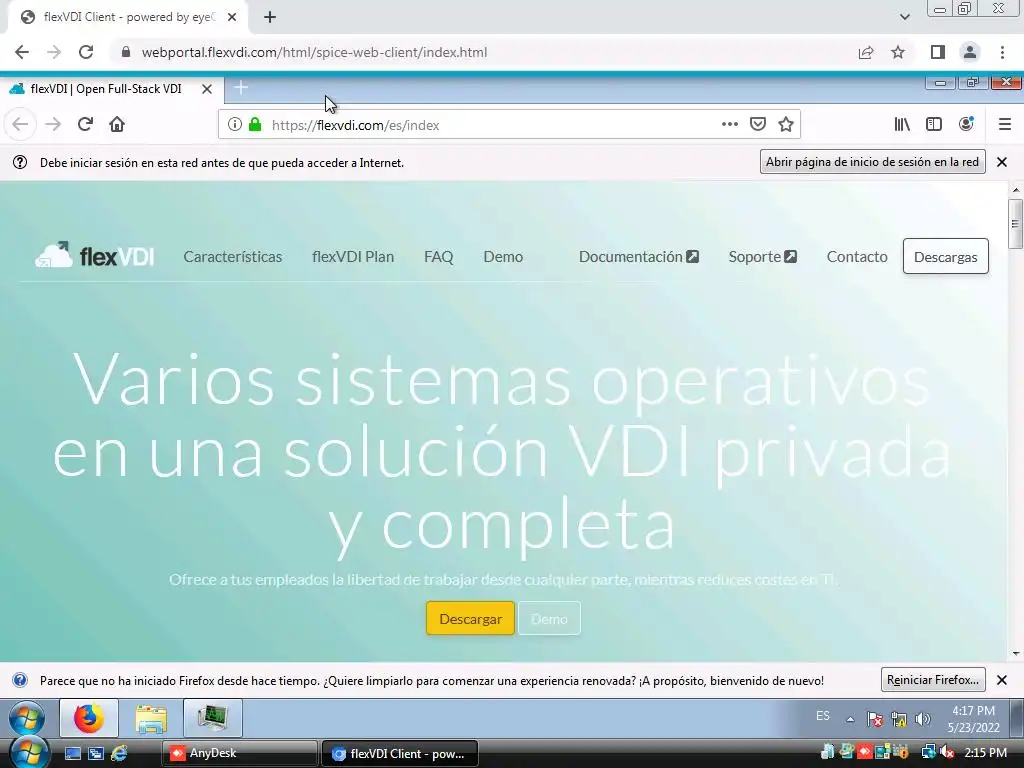Share this page icon in Chrome

(866, 52)
